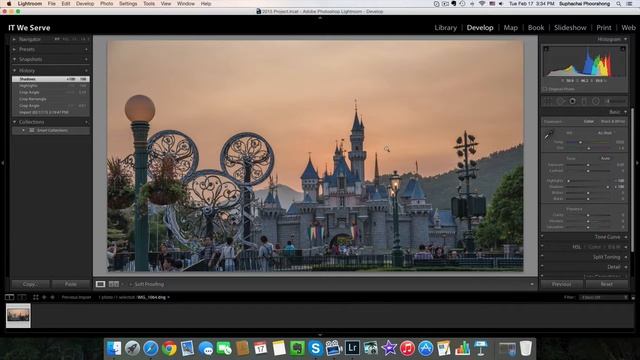Click the Auto tone button
640x360 pixels.
click(x=605, y=158)
